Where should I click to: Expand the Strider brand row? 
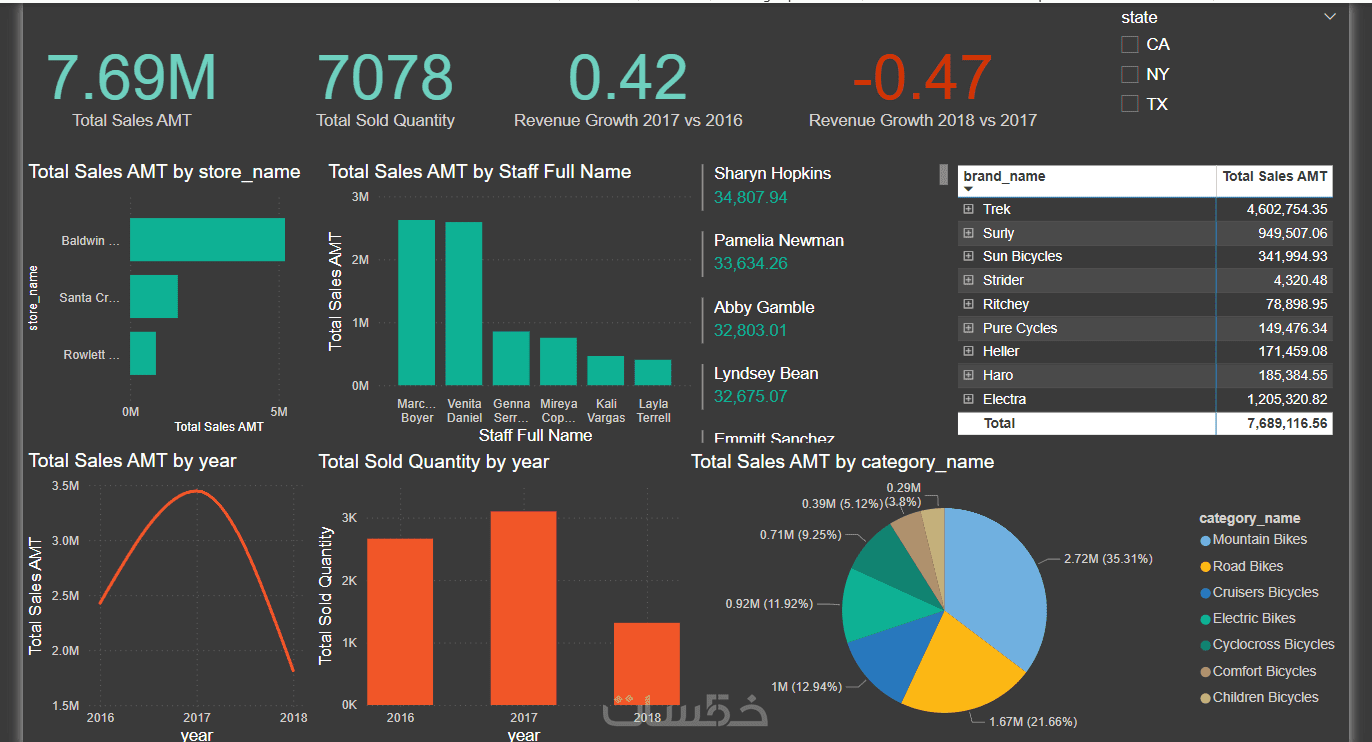click(x=968, y=280)
